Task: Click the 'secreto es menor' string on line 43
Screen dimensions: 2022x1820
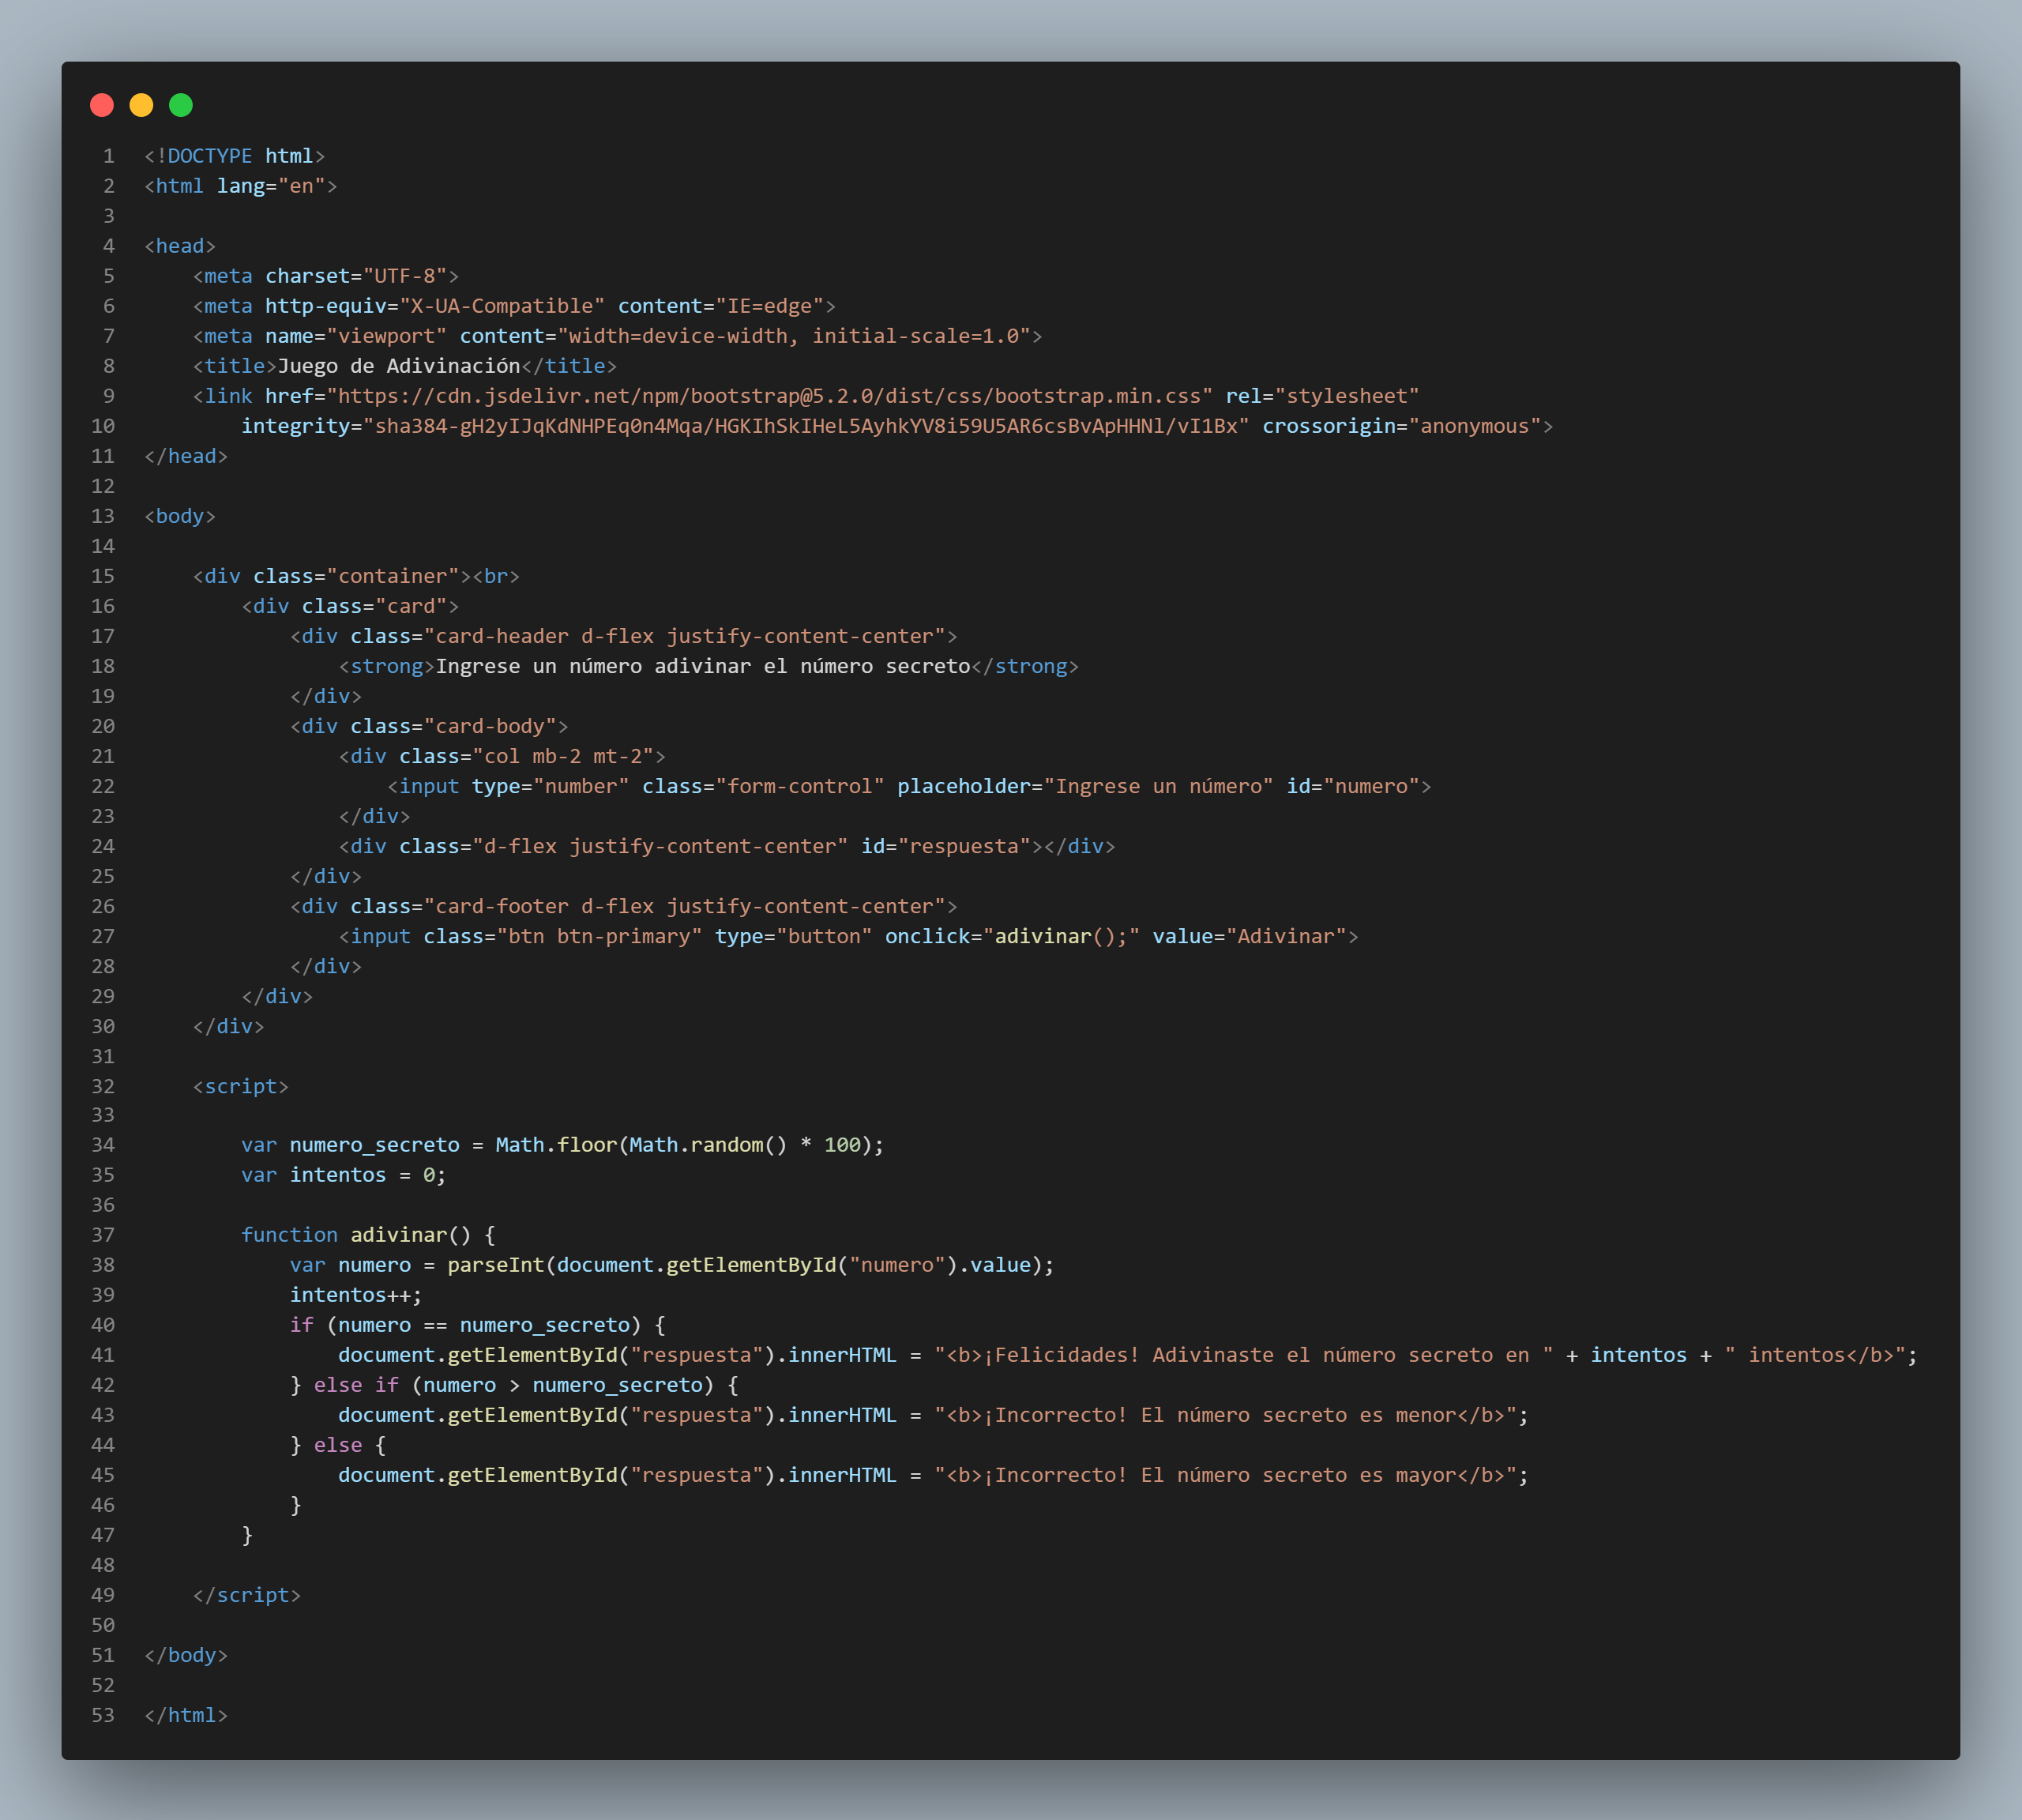Action: tap(1359, 1415)
